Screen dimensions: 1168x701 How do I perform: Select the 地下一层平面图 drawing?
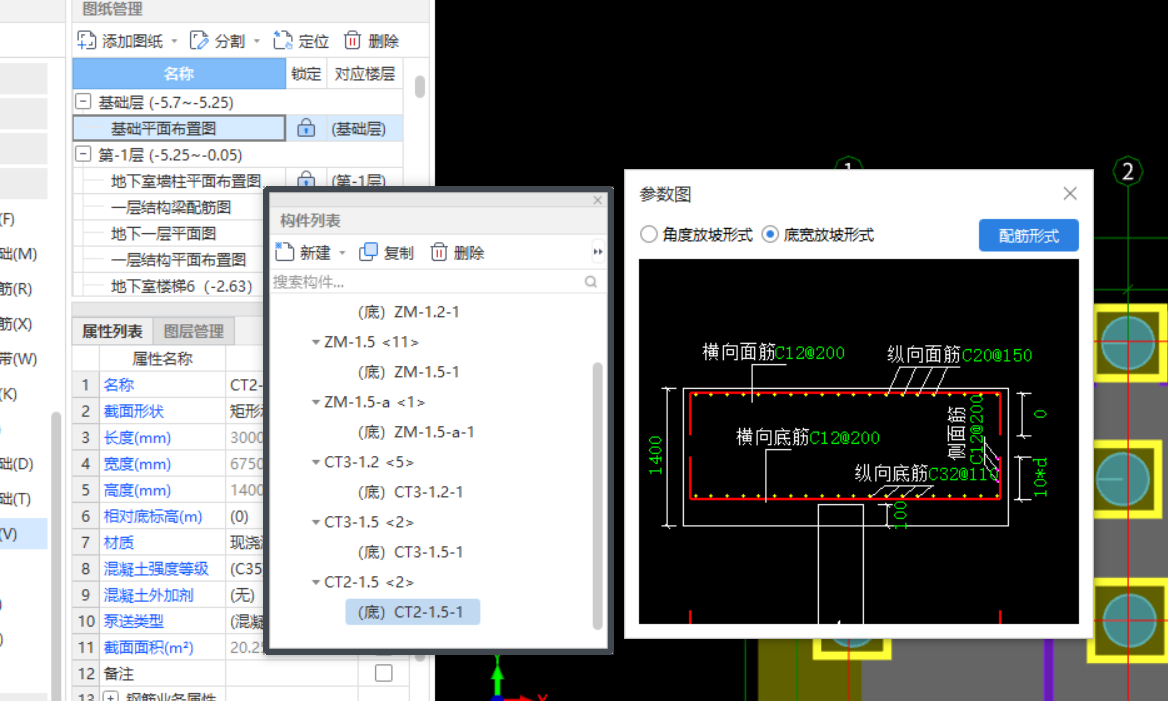[x=163, y=233]
